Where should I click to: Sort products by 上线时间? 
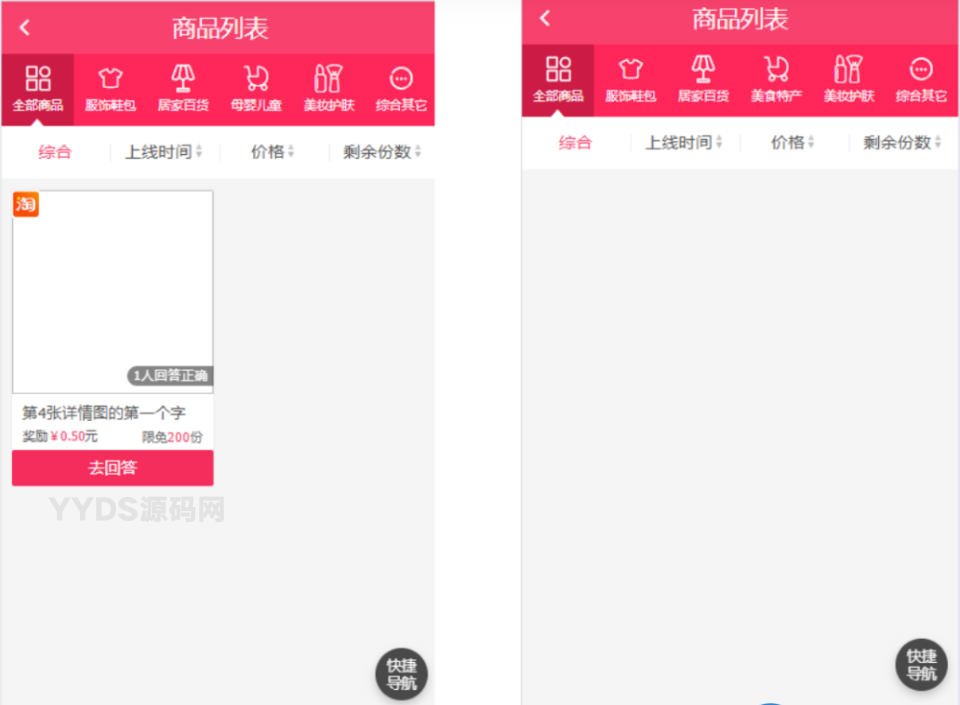(x=157, y=150)
